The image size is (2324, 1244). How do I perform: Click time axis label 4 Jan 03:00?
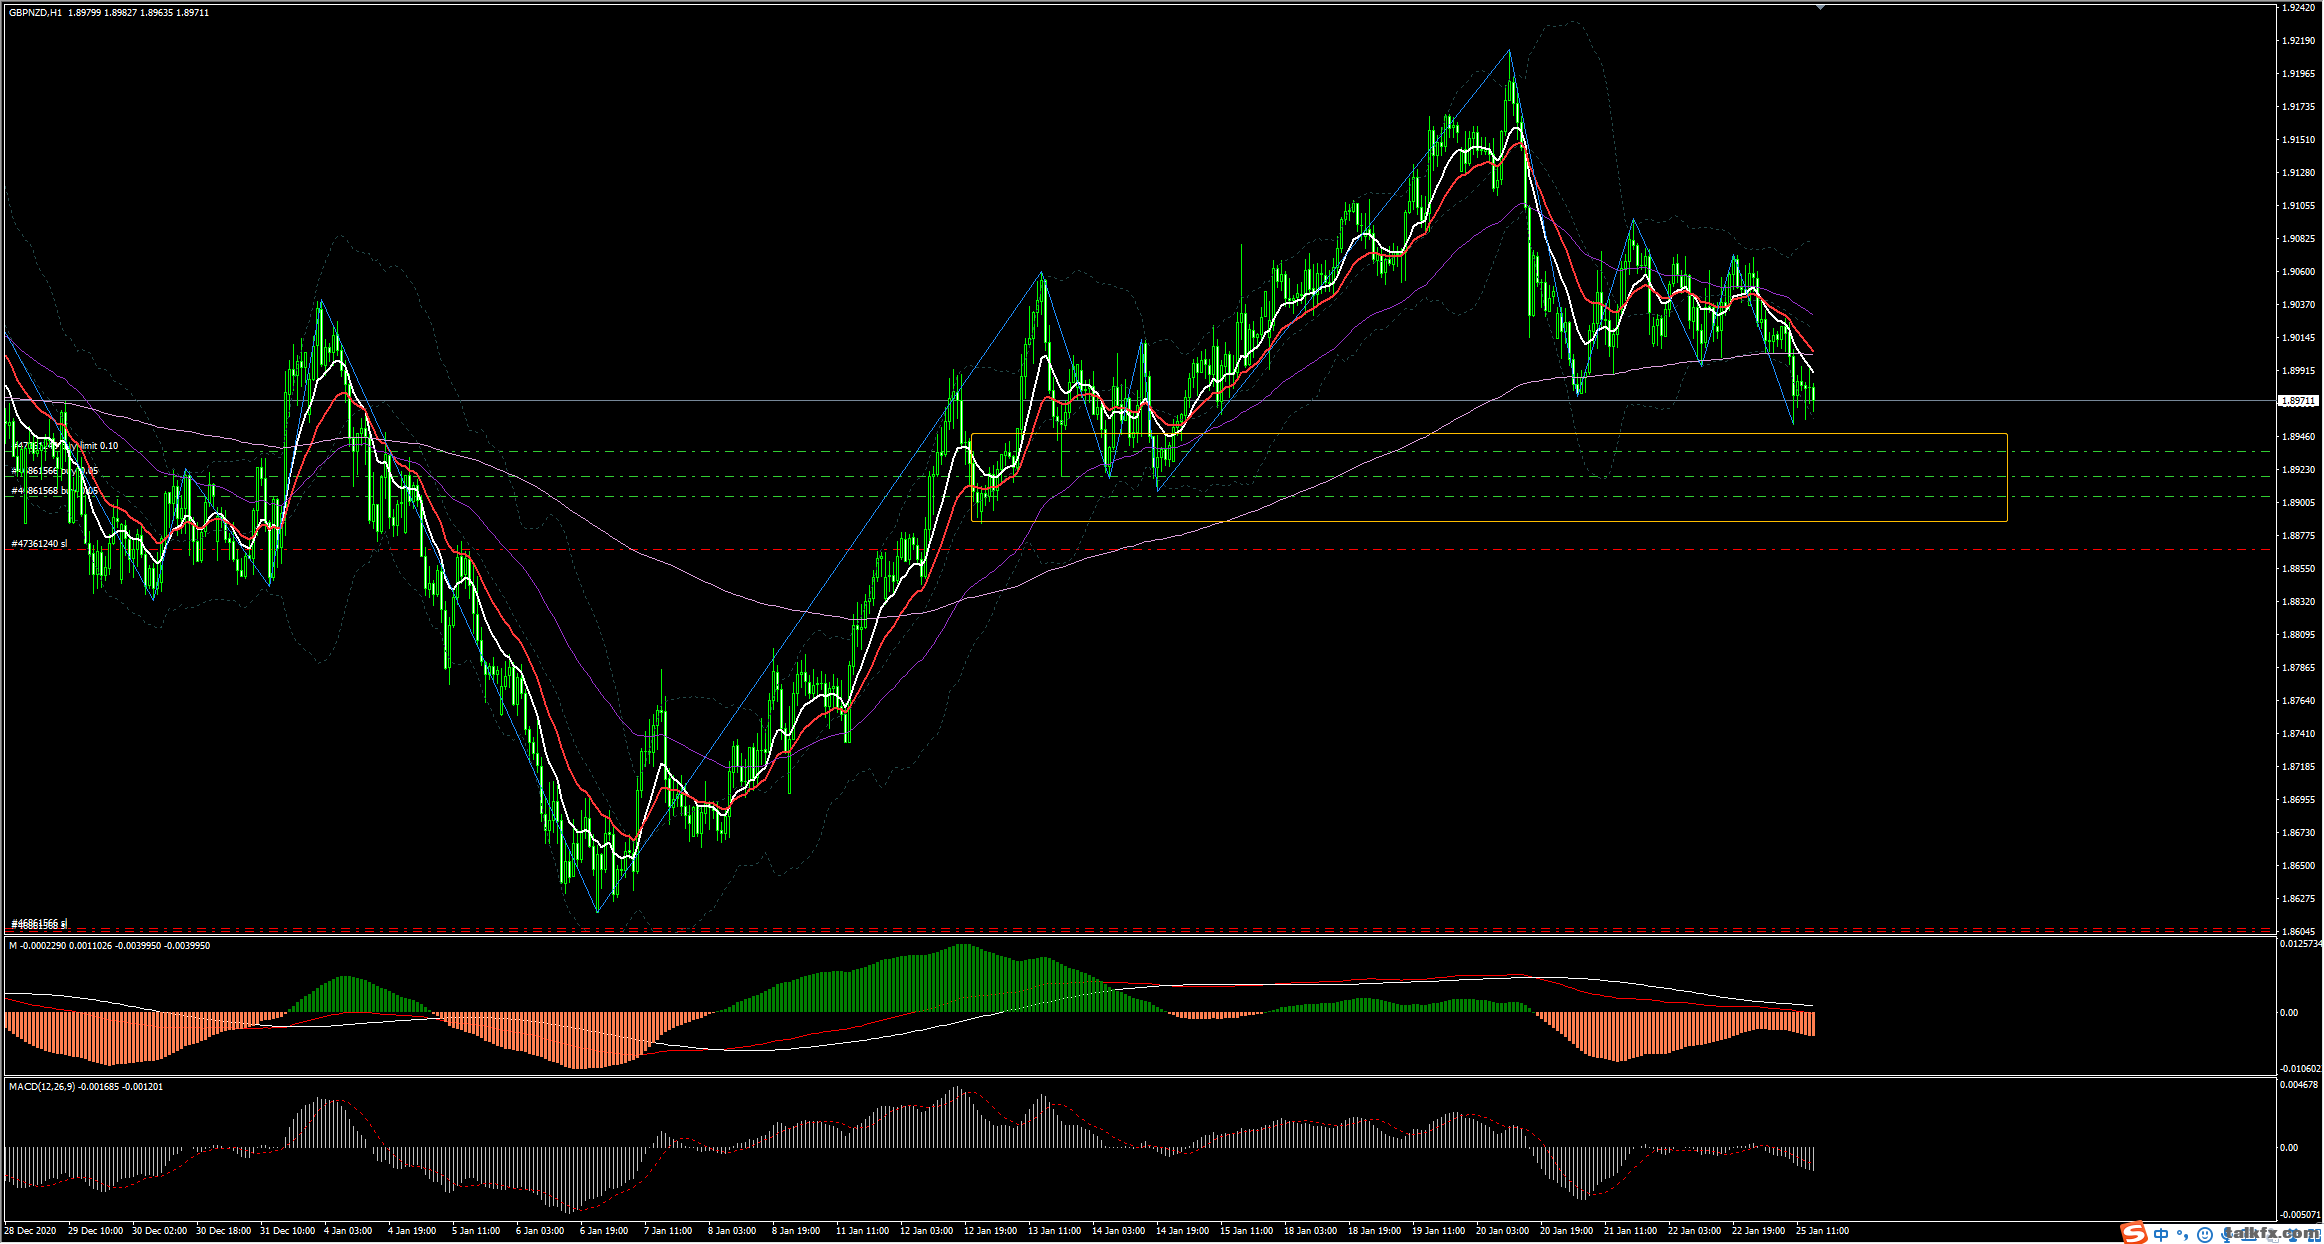[346, 1231]
